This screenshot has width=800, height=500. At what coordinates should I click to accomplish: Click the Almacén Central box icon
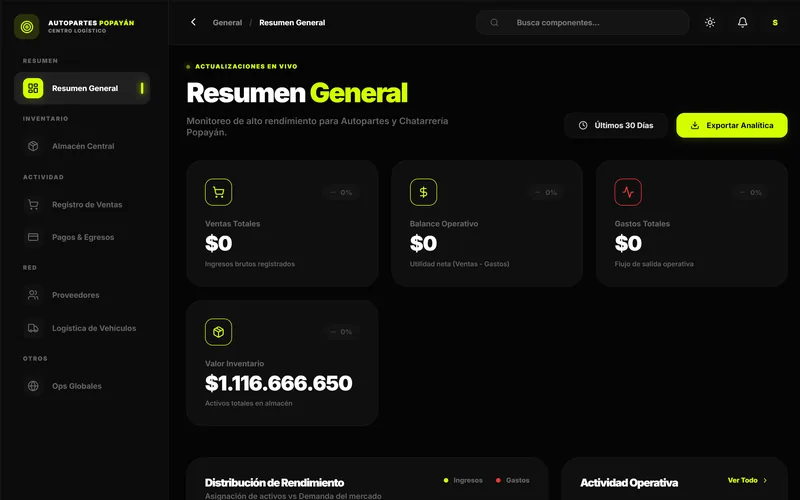(33, 146)
